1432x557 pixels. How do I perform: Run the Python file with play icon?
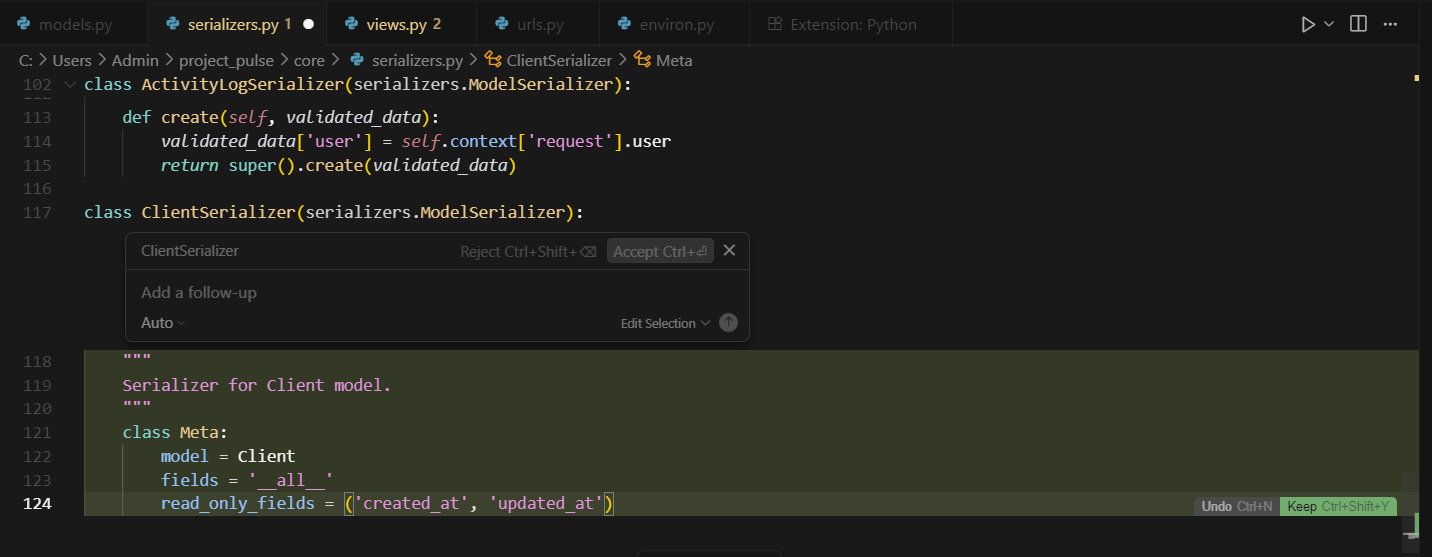[1308, 24]
